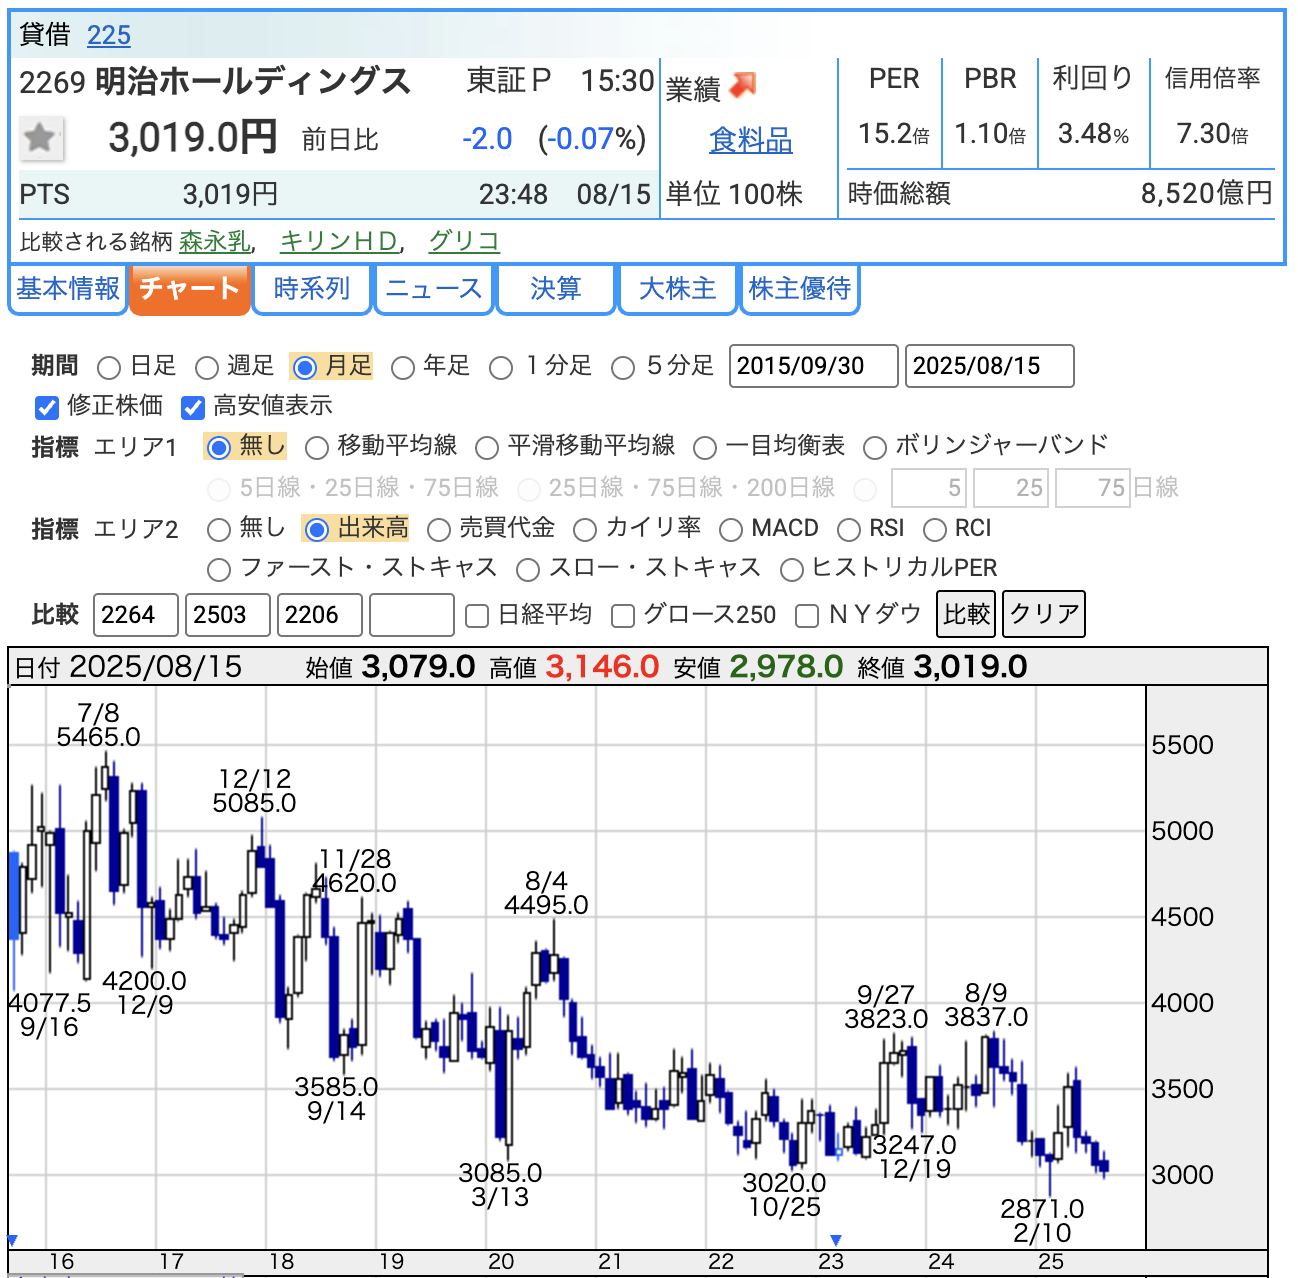Open compared stock 森永乳
1298x1278 pixels.
tap(215, 241)
